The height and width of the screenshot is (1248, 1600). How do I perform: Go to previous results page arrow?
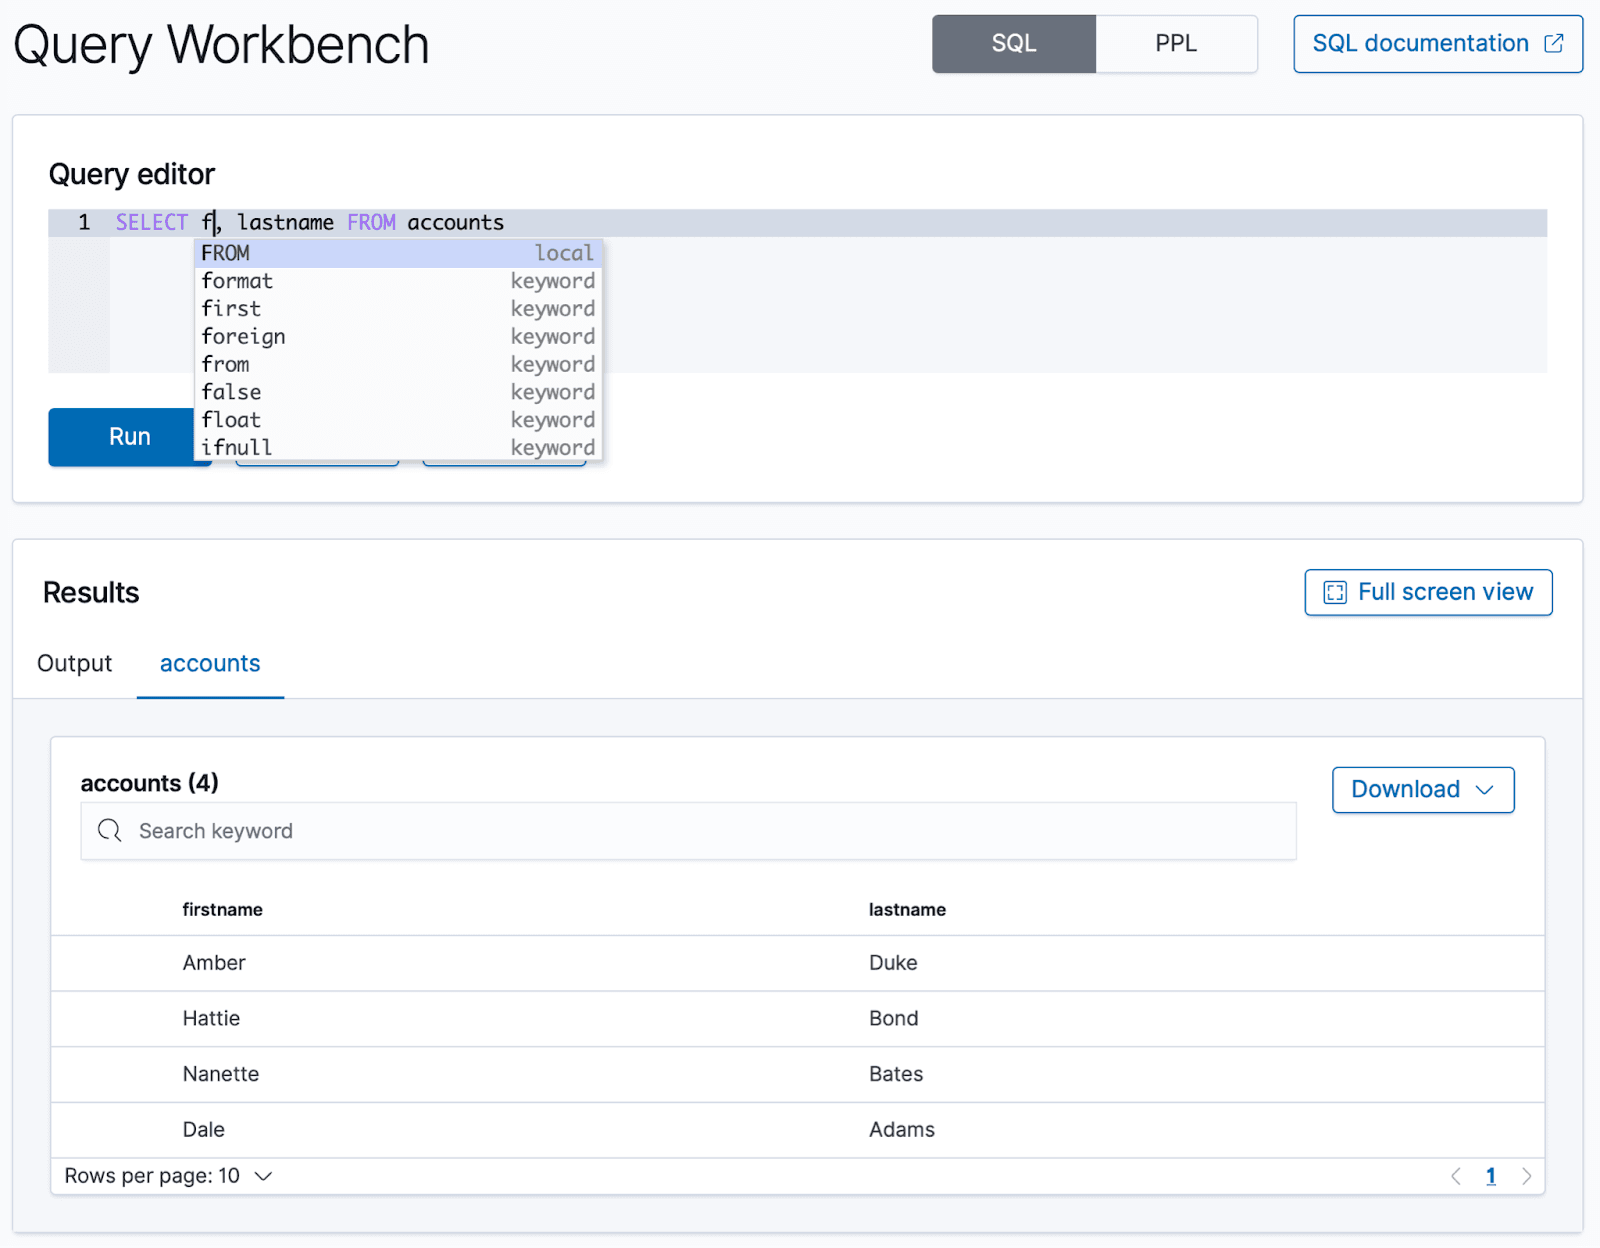coord(1456,1176)
